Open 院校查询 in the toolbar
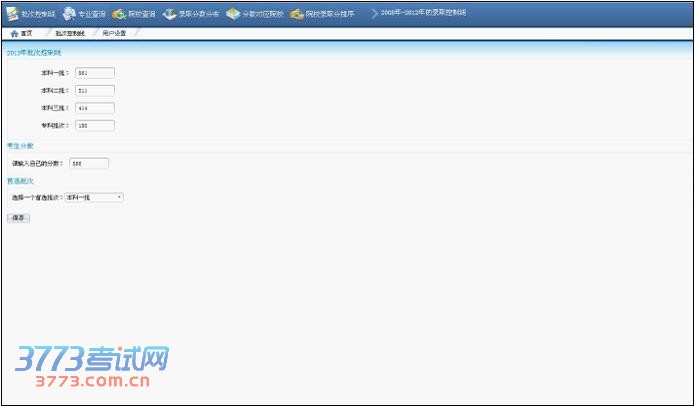 coord(119,14)
